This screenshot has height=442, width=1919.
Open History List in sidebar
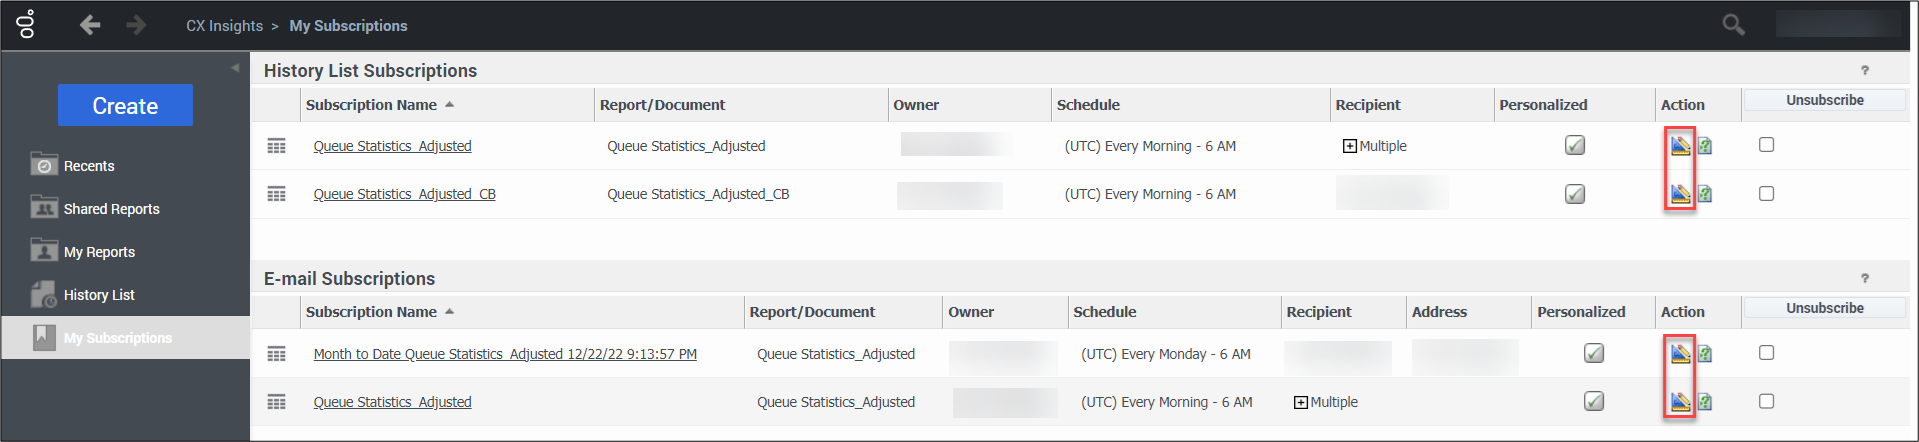[x=98, y=295]
